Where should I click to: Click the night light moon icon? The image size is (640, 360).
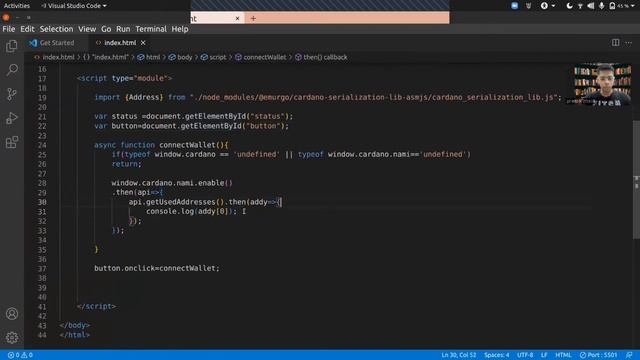(x=569, y=6)
